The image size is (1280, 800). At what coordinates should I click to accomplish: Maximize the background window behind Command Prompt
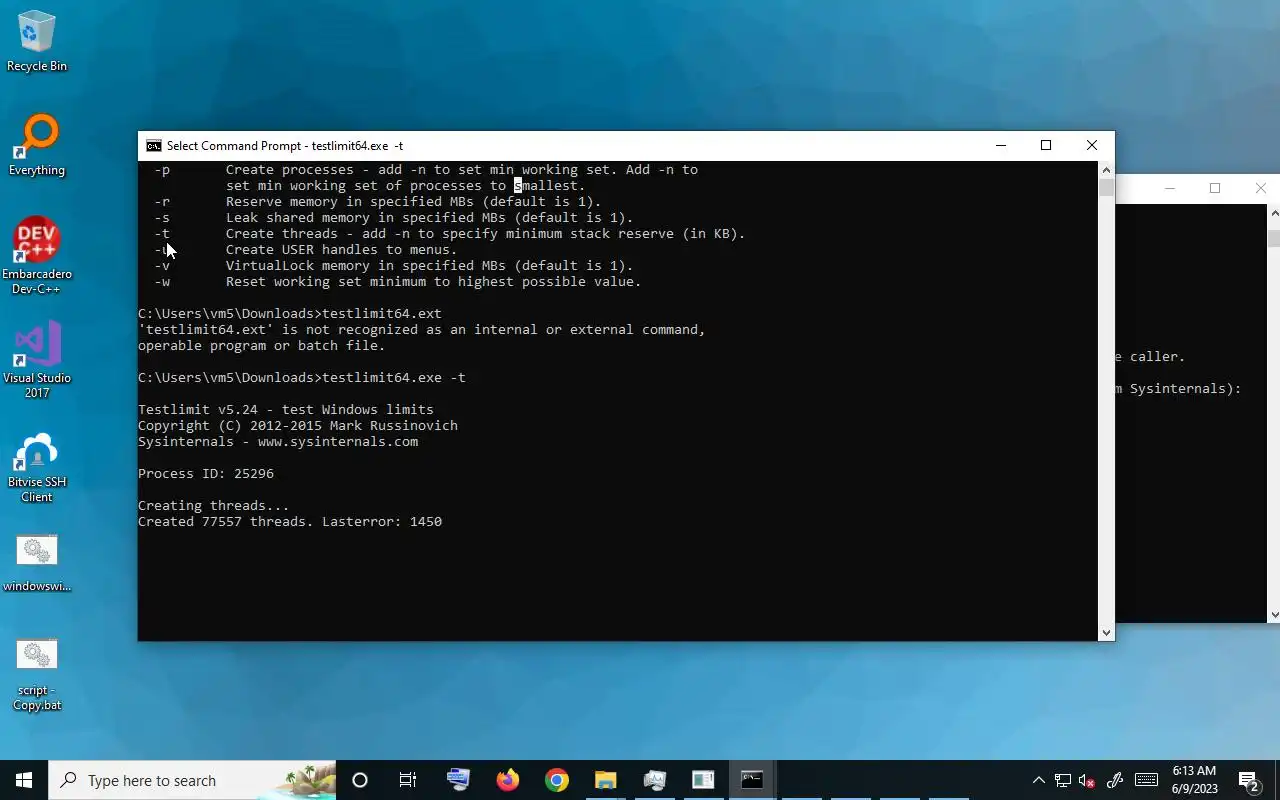[1215, 188]
